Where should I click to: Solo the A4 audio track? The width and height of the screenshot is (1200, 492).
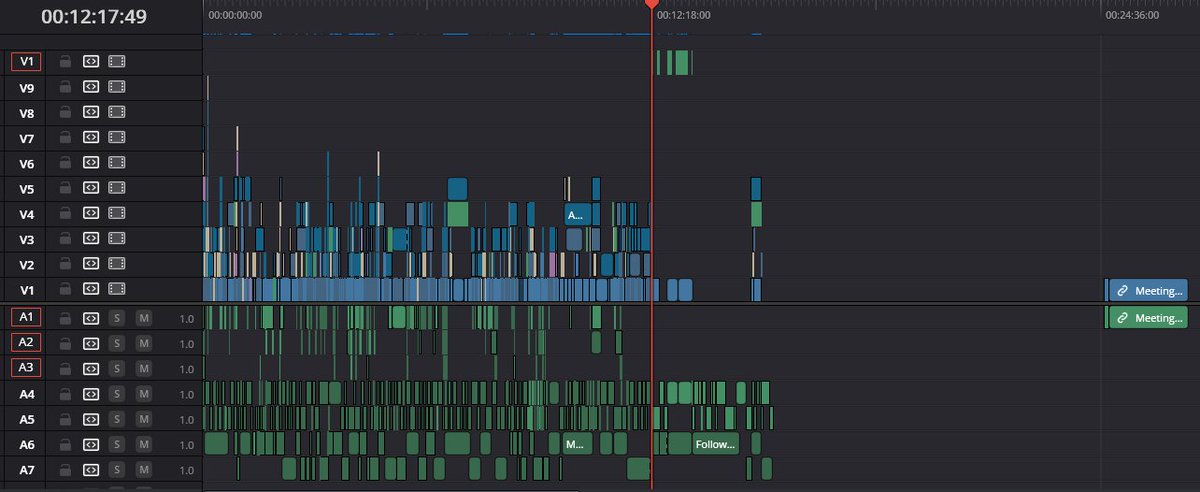[x=116, y=394]
